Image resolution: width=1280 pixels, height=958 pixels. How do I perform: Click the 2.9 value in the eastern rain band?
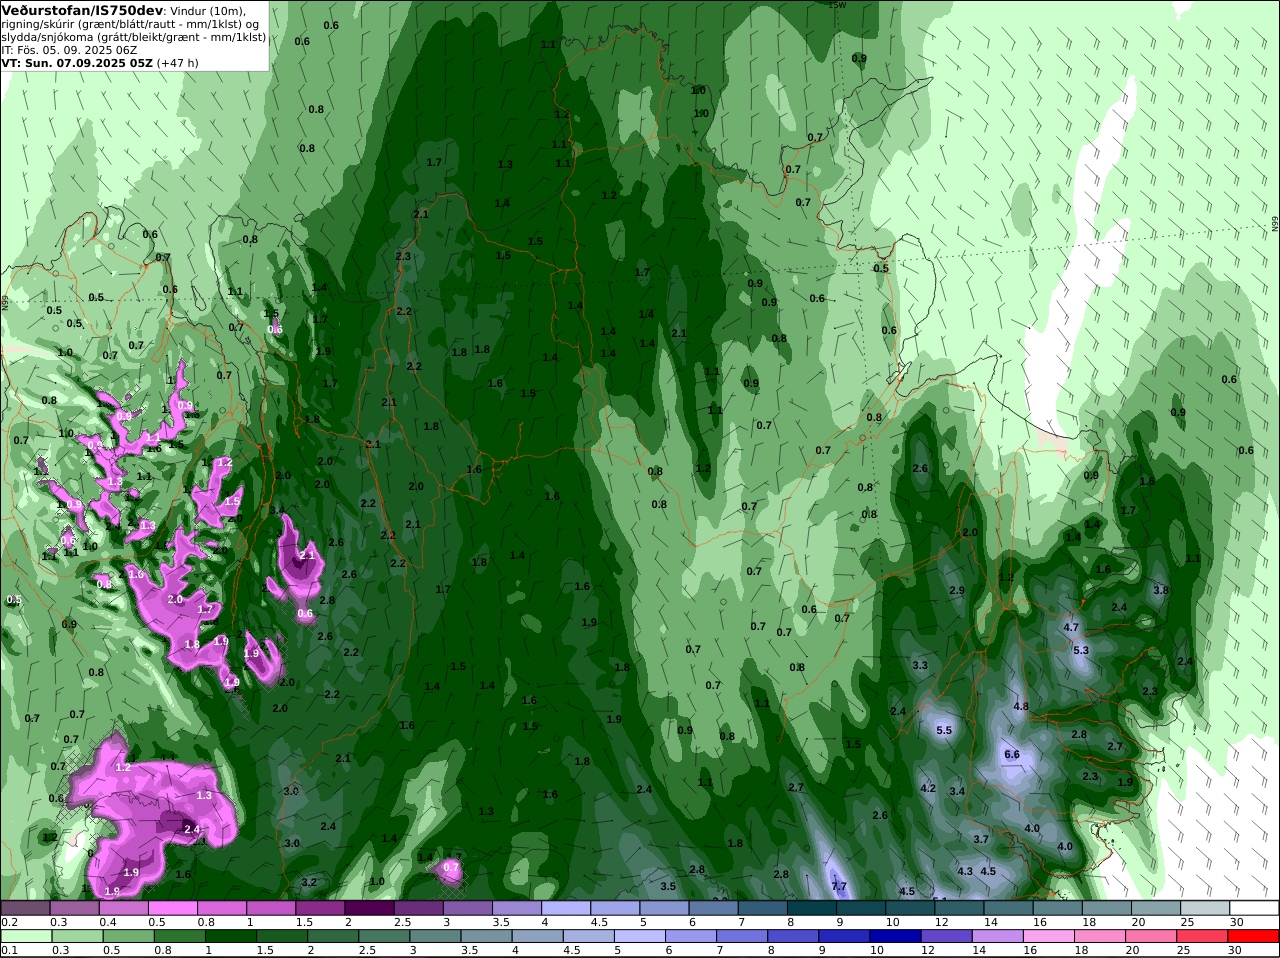coord(956,590)
